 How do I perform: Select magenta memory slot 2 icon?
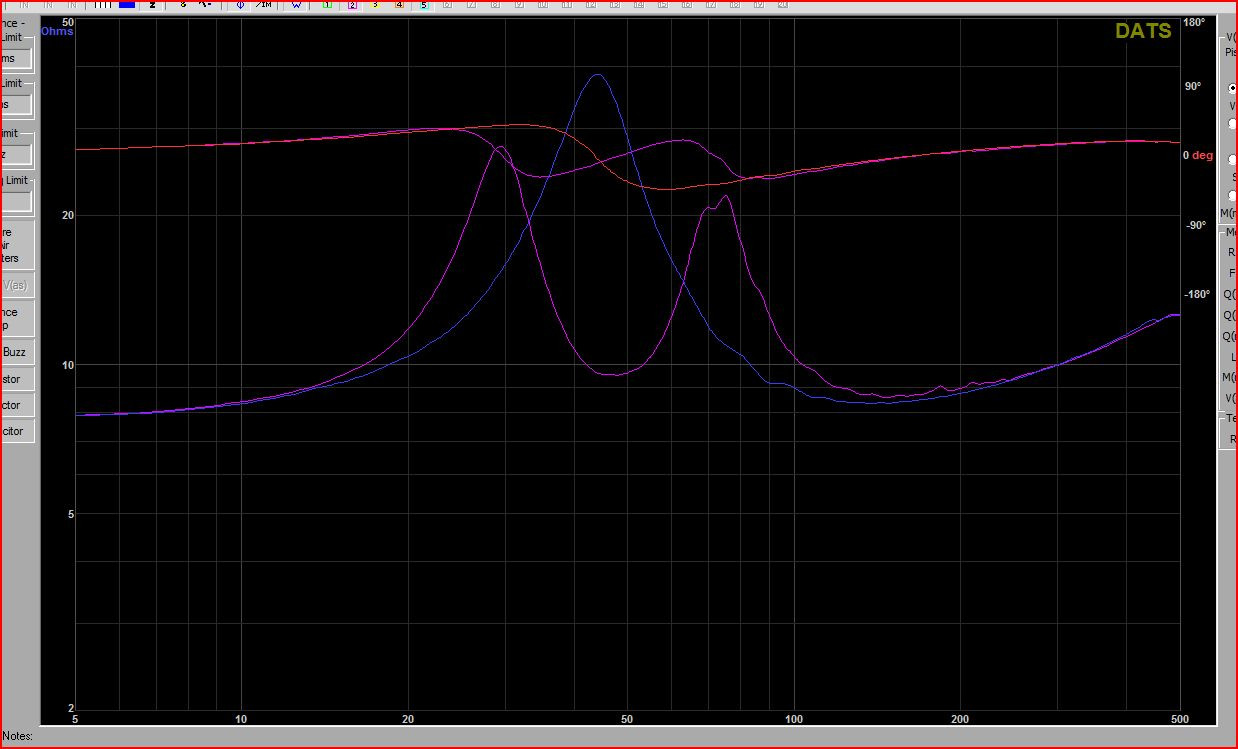point(351,5)
